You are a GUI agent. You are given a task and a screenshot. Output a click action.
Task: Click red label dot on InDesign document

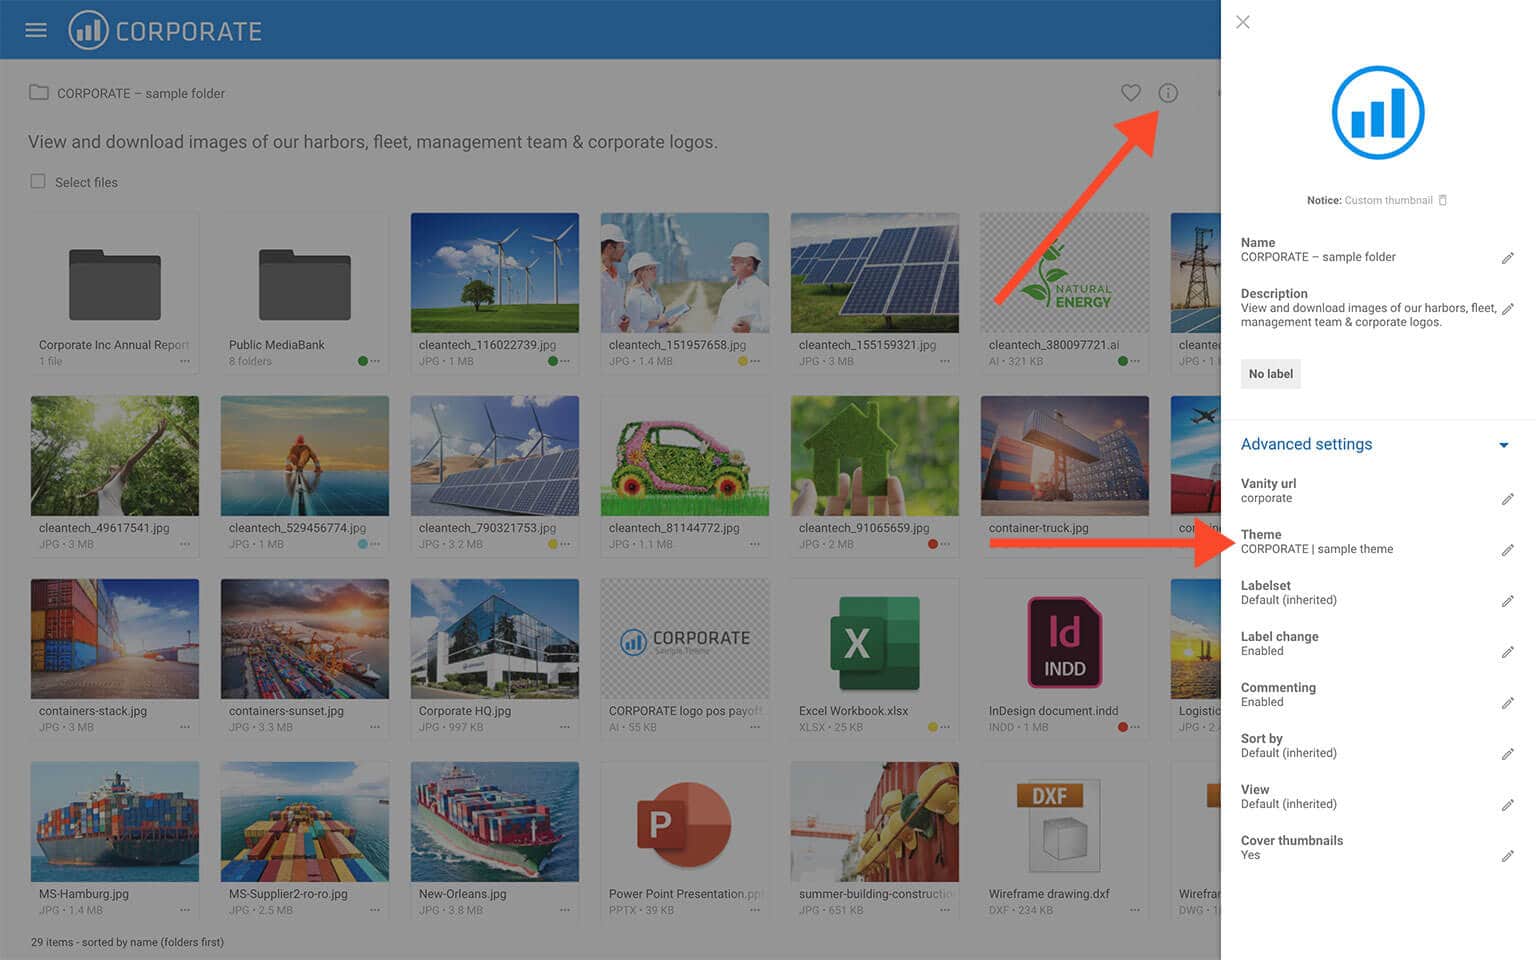(1122, 727)
